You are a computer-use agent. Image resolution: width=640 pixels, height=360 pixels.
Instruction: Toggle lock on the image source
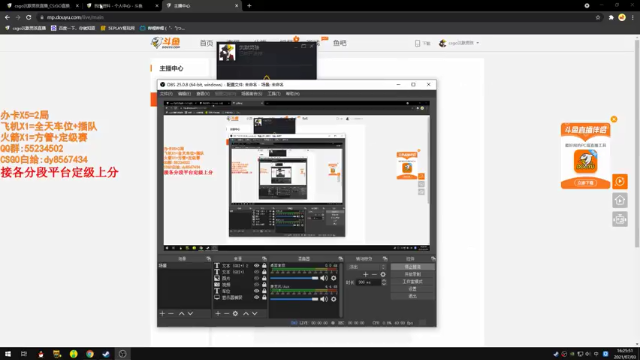[264, 278]
